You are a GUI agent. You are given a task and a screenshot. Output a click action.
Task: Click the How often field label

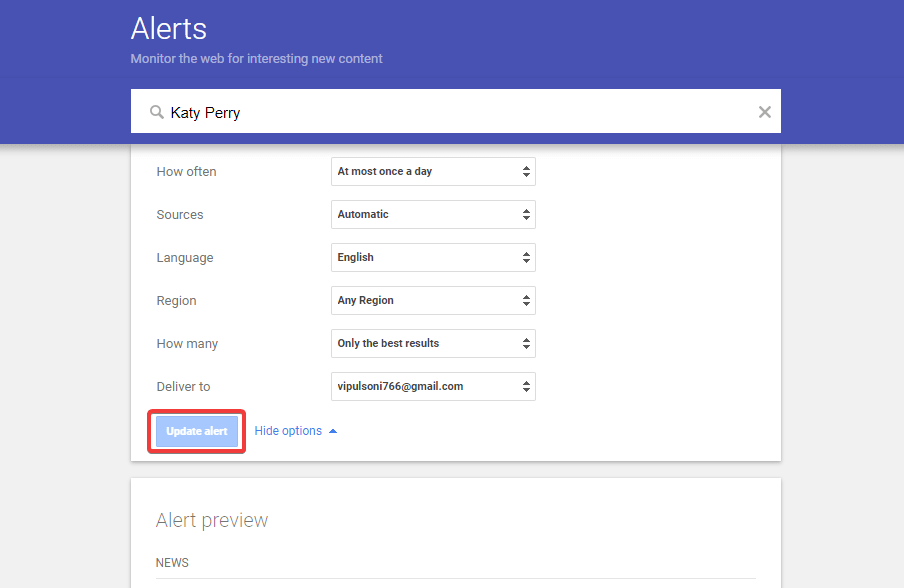pos(186,172)
